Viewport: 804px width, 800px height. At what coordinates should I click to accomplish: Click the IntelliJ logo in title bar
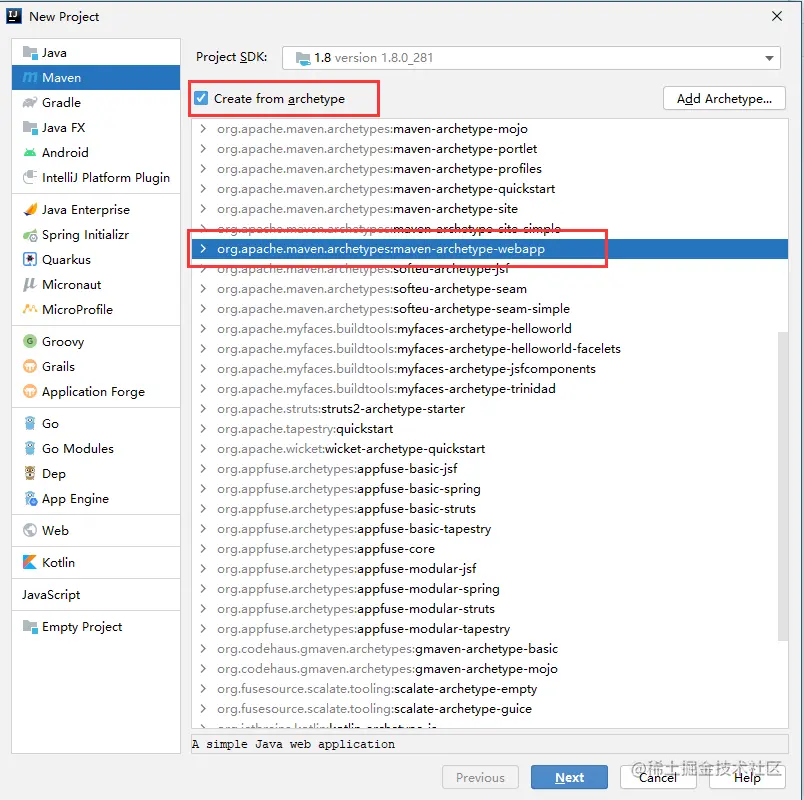coord(14,16)
